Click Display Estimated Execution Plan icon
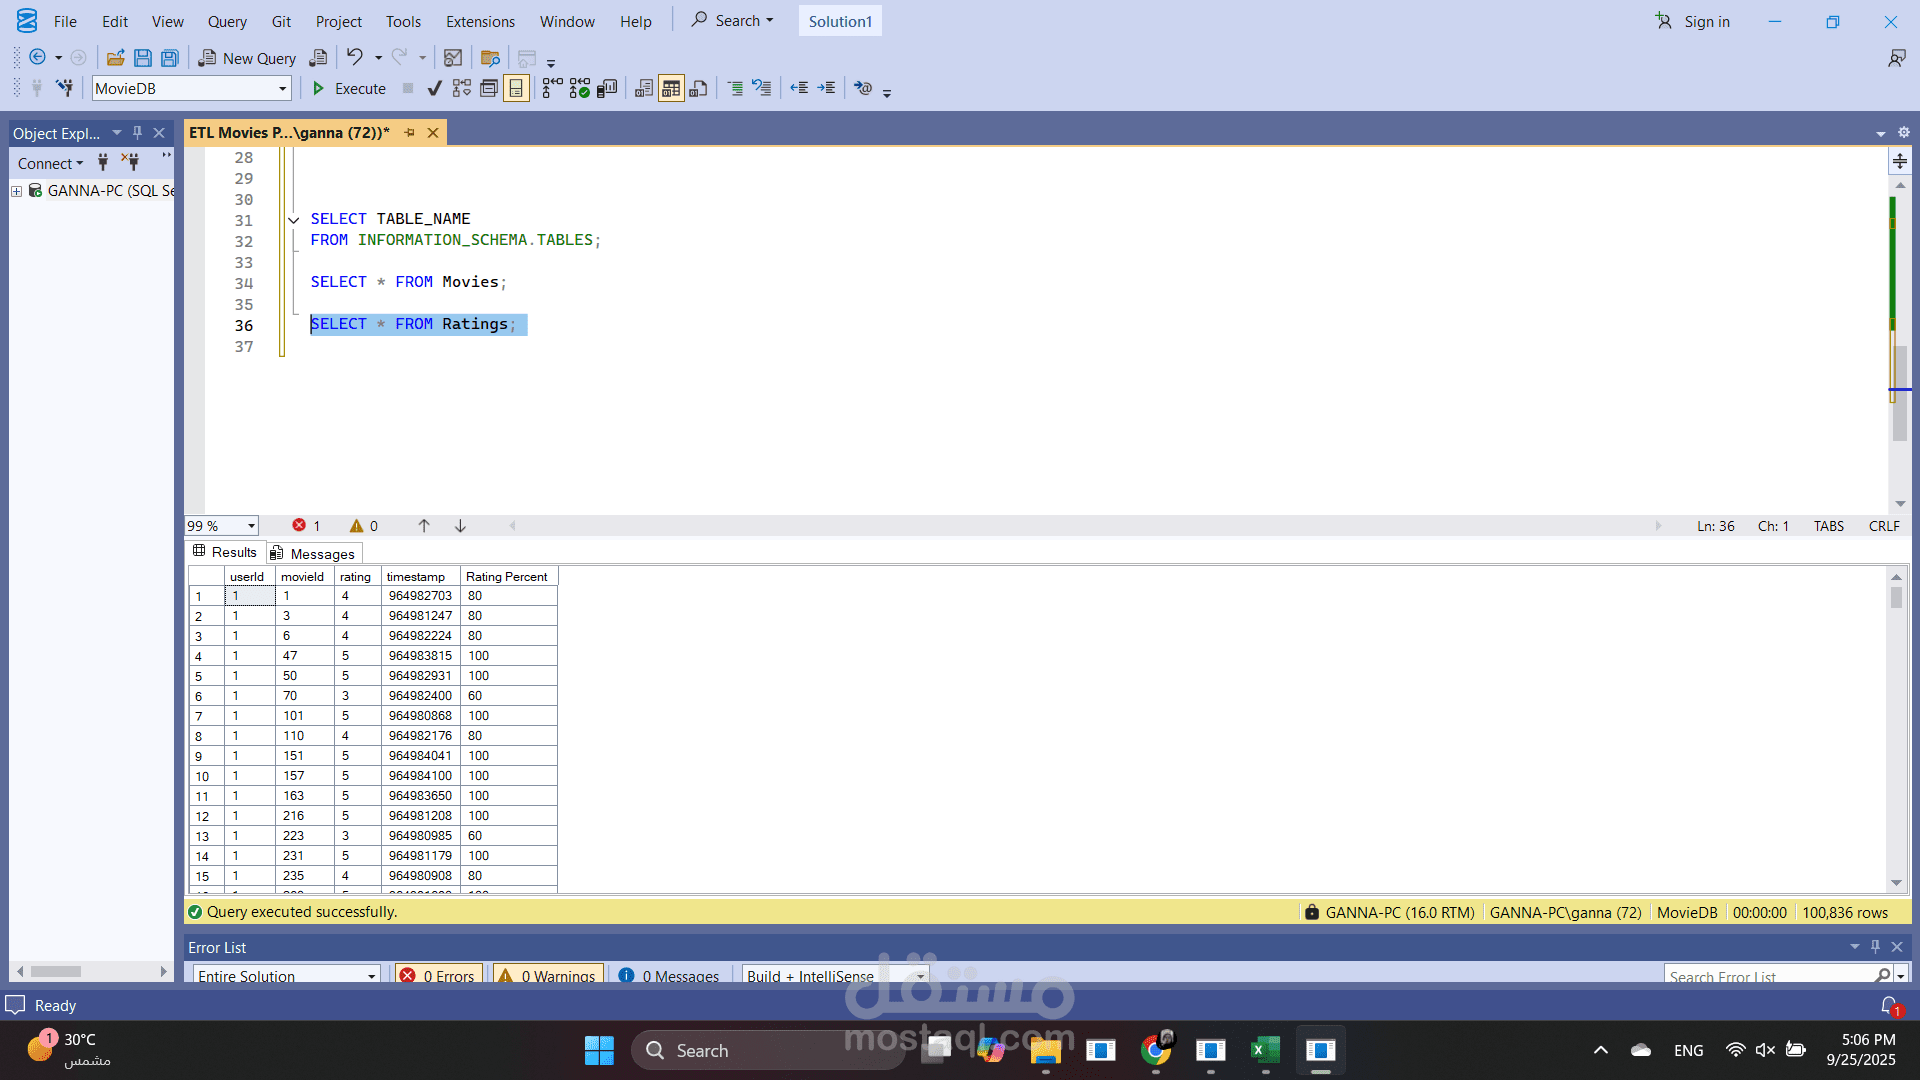Viewport: 1920px width, 1080px height. pyautogui.click(x=461, y=89)
